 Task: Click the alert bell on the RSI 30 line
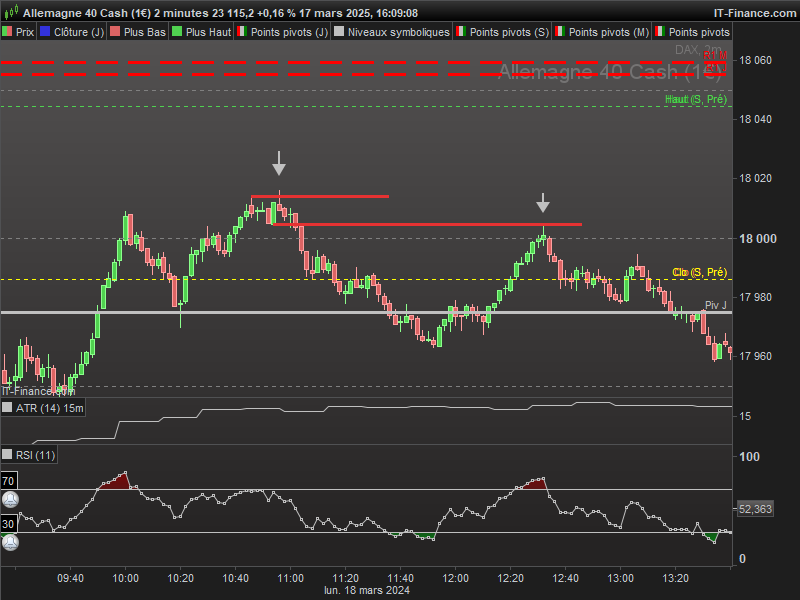(10, 542)
